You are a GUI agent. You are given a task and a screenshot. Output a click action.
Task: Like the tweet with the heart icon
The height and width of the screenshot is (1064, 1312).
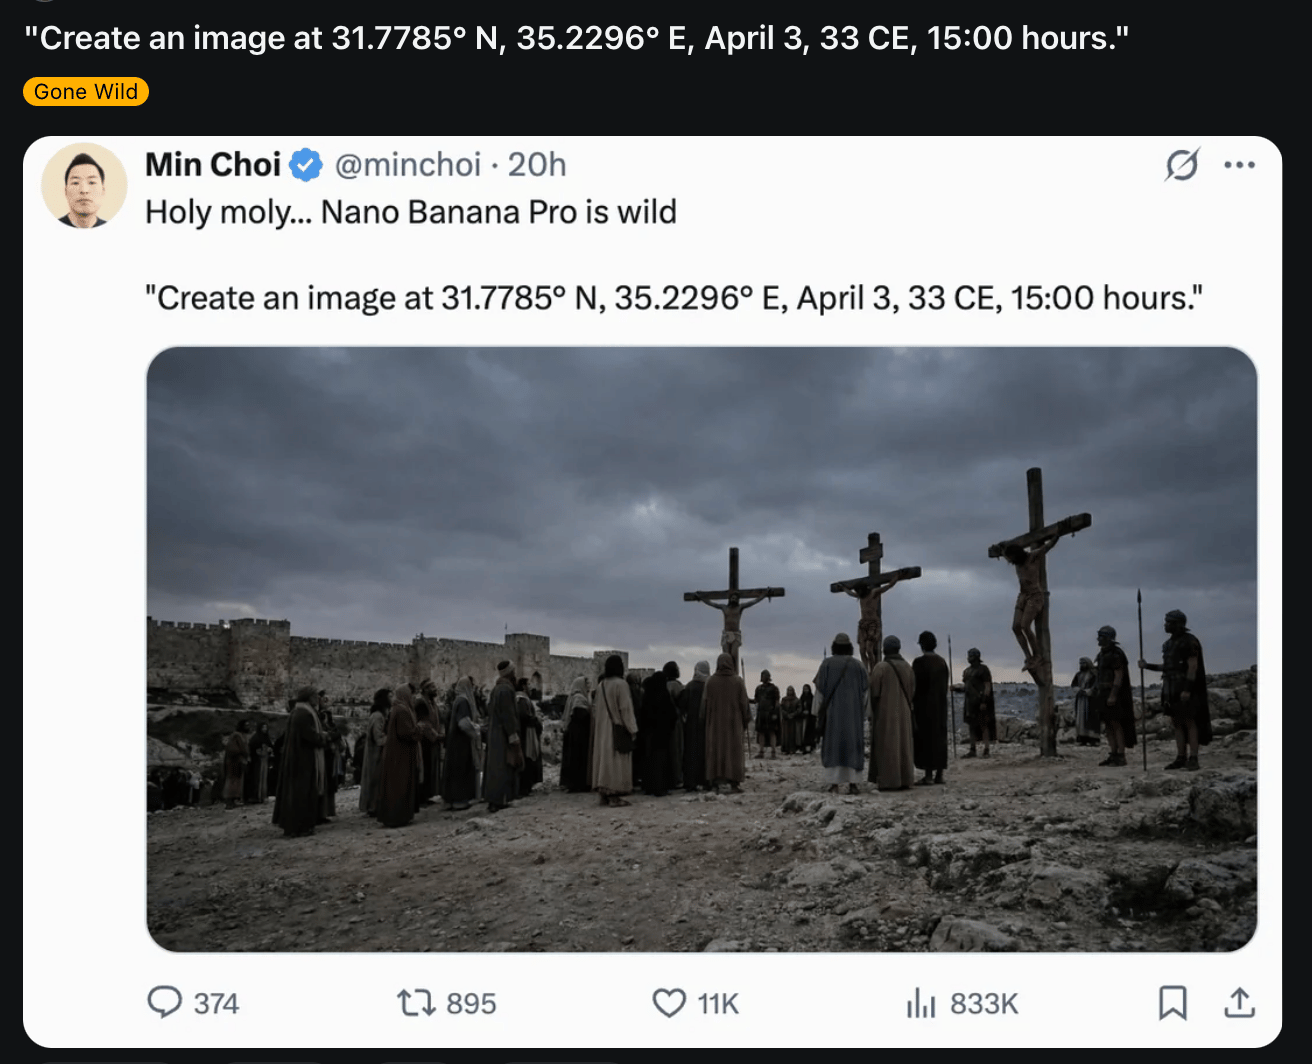[x=668, y=1002]
